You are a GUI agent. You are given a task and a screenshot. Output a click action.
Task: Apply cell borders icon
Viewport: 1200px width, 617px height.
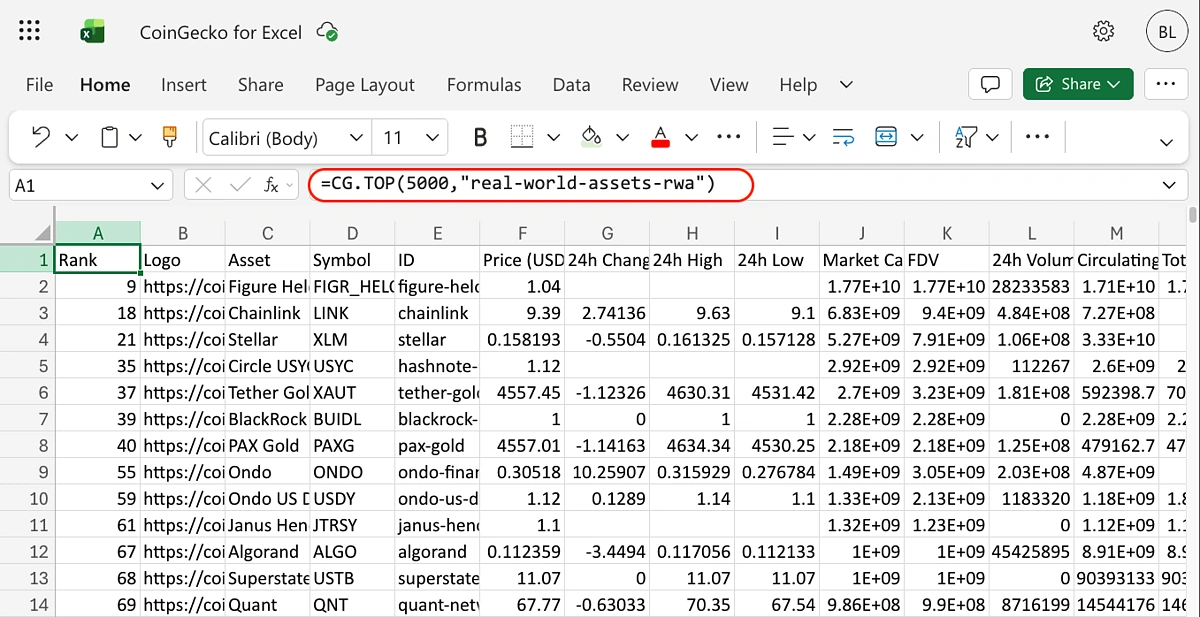522,137
